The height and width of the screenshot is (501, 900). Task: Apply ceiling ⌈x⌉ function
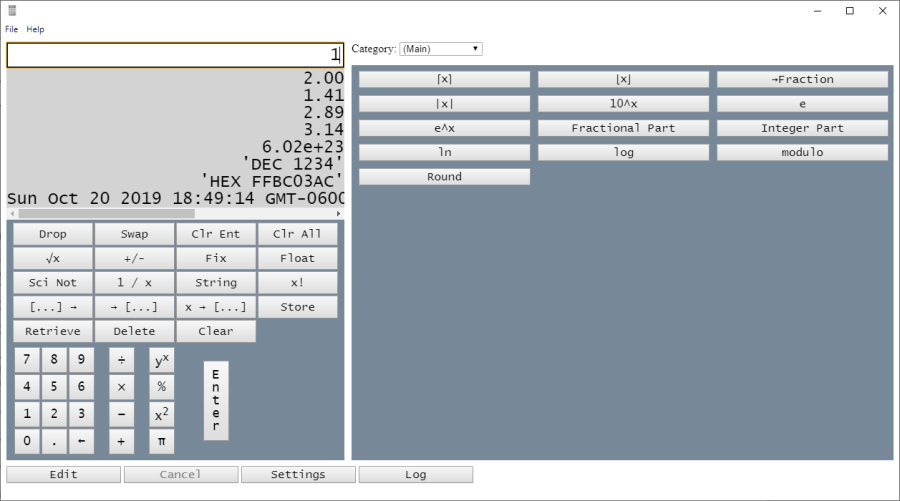click(444, 79)
